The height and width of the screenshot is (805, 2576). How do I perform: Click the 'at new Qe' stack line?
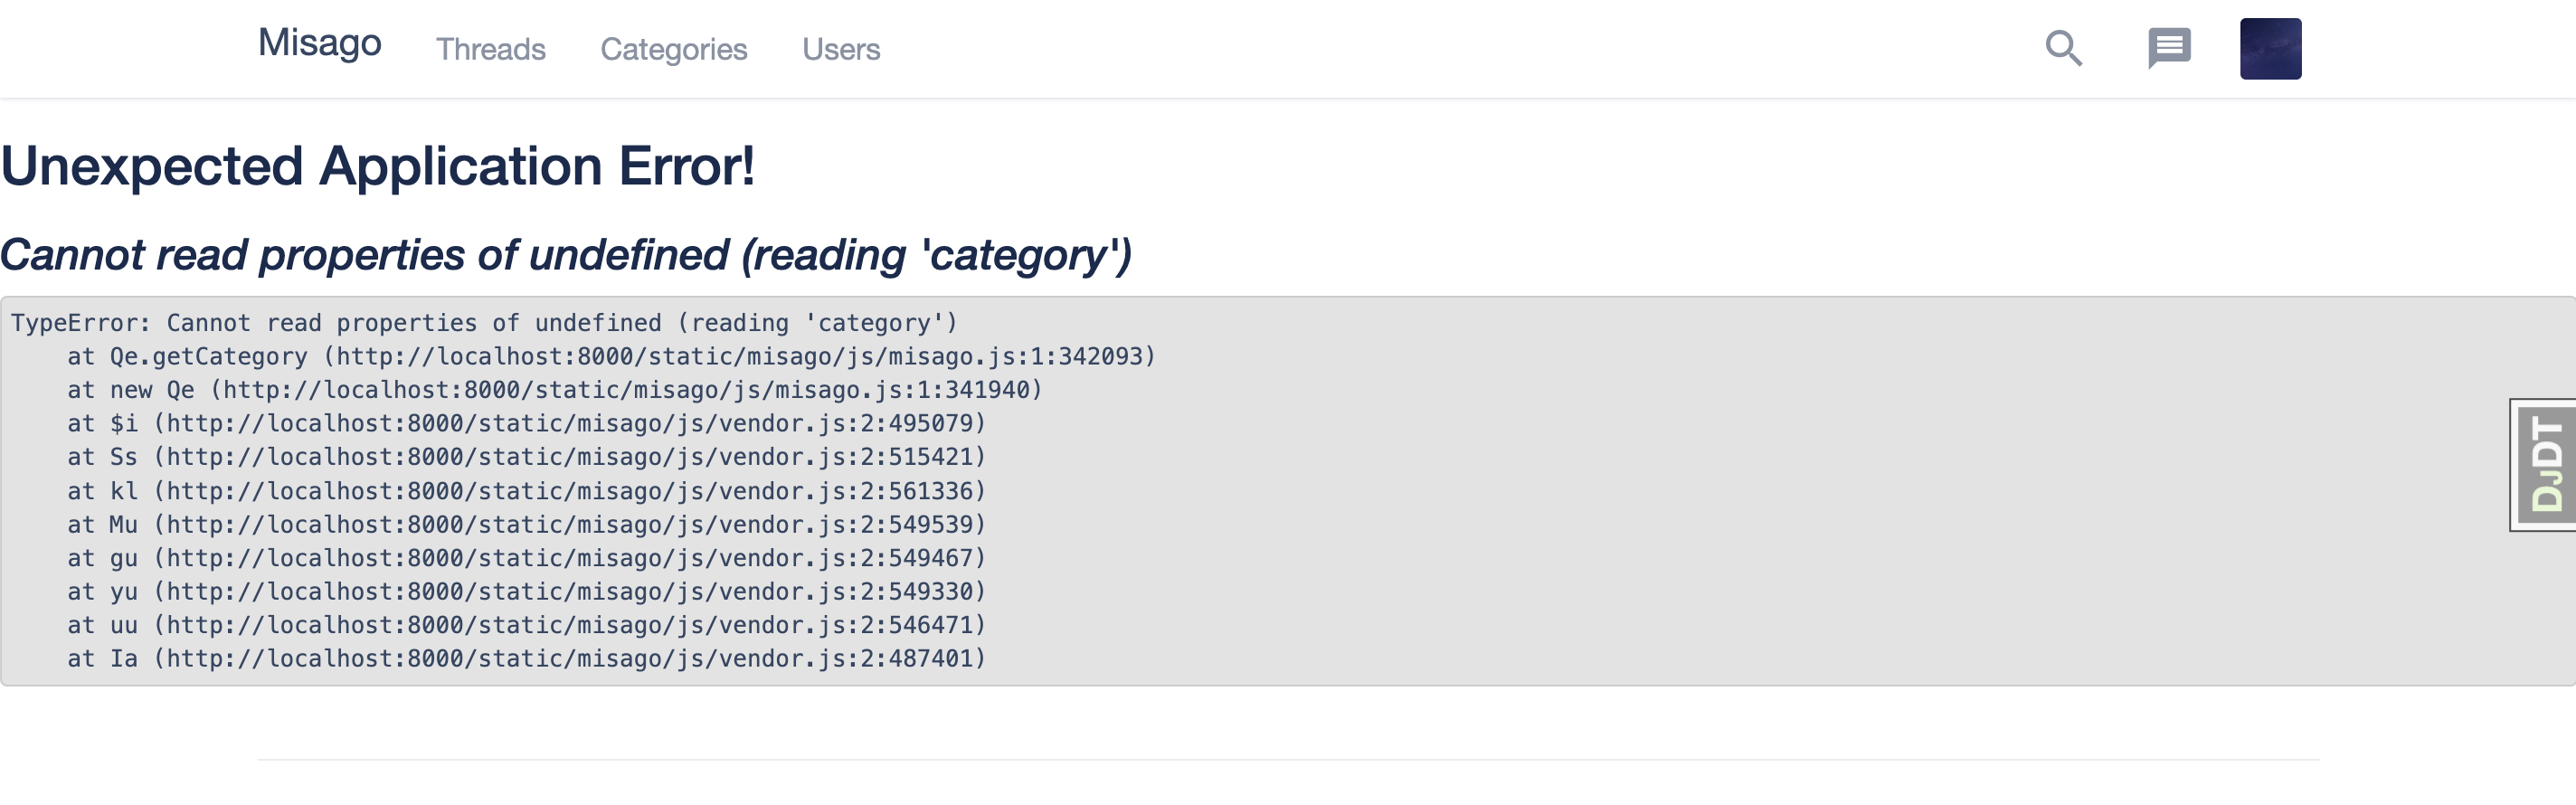pos(554,390)
